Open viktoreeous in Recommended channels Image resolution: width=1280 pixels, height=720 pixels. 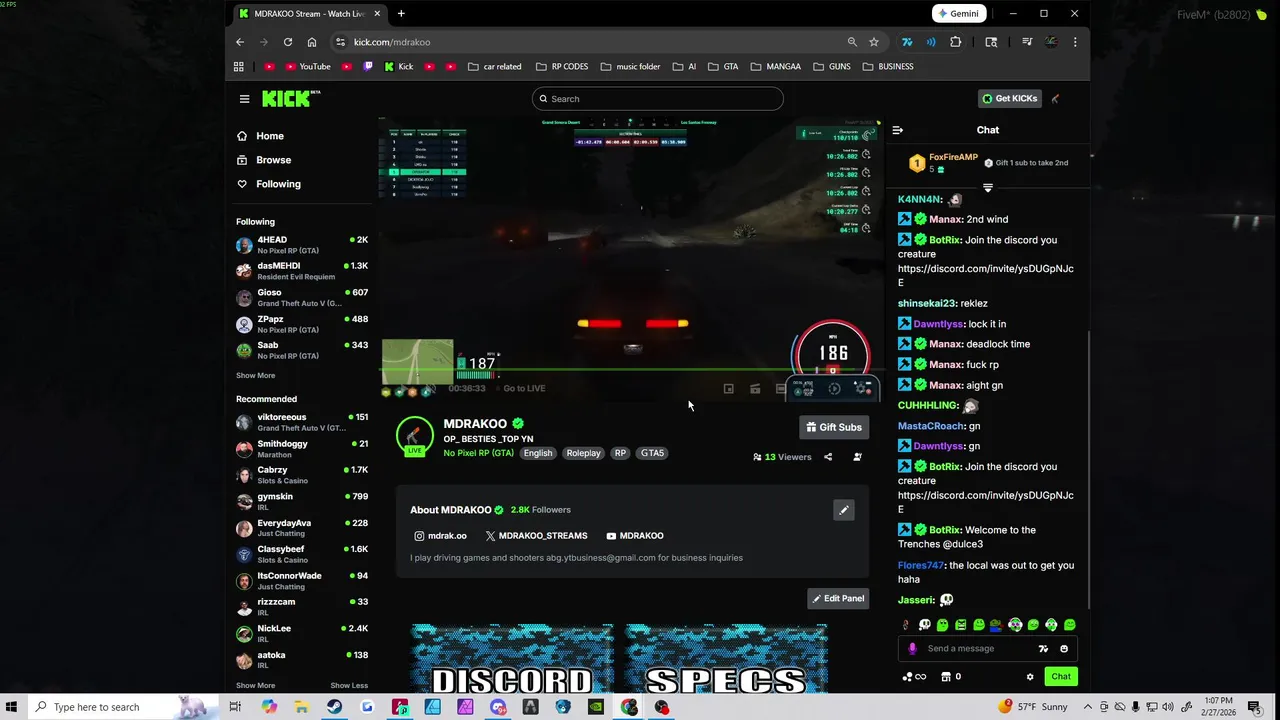(x=302, y=422)
